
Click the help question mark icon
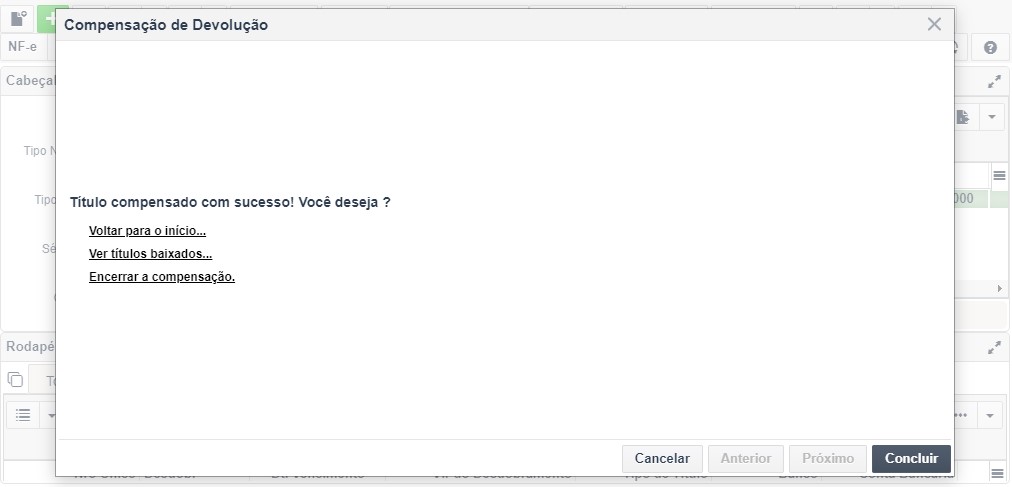point(990,47)
